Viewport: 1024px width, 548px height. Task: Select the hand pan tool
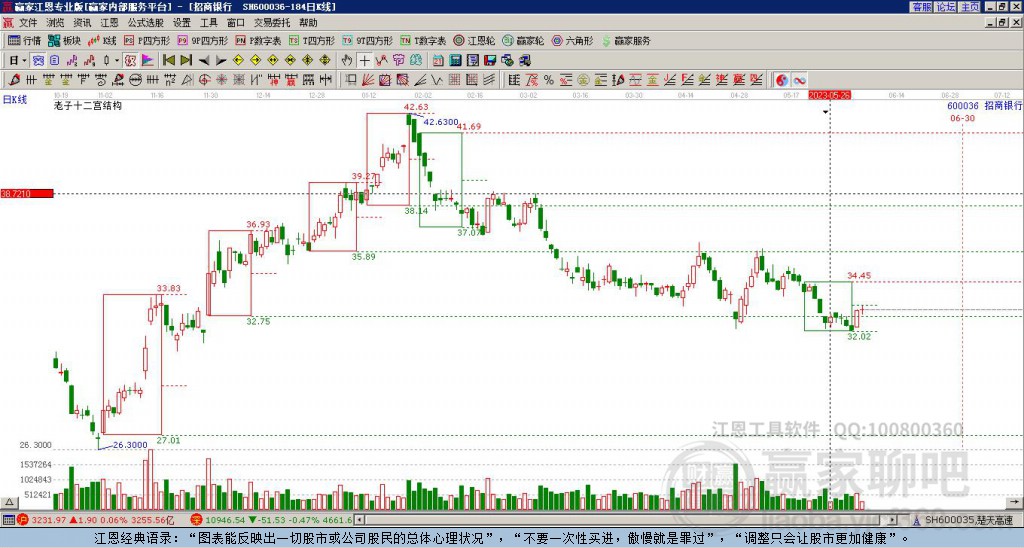347,60
